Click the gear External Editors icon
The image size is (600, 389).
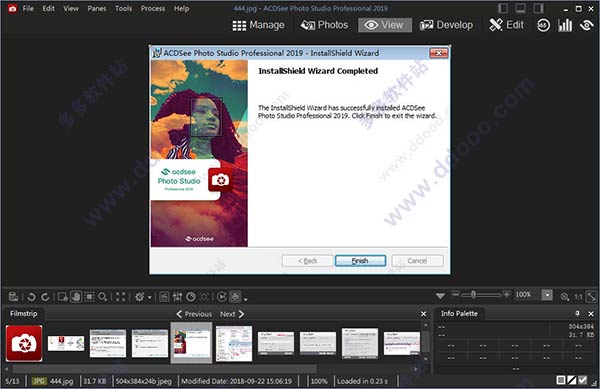(x=140, y=297)
